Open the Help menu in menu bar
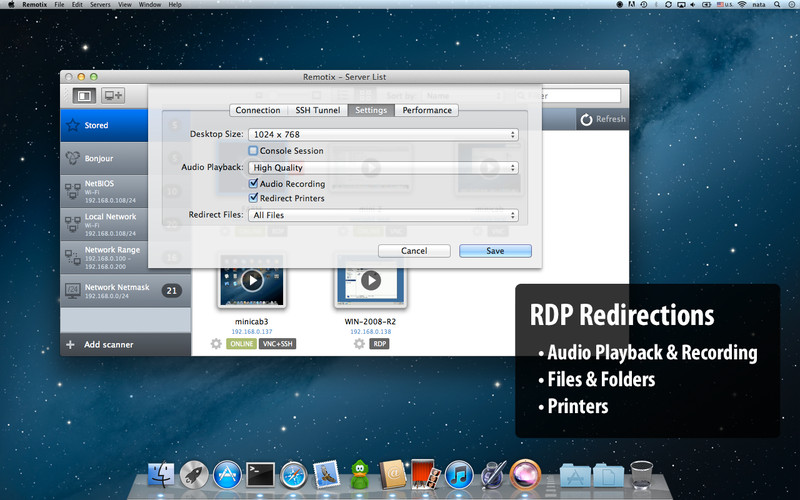This screenshot has height=500, width=800. pyautogui.click(x=175, y=4)
